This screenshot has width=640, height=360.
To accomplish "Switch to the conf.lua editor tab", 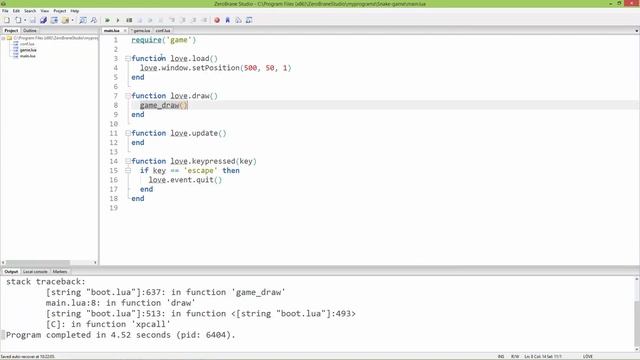I will pyautogui.click(x=162, y=31).
